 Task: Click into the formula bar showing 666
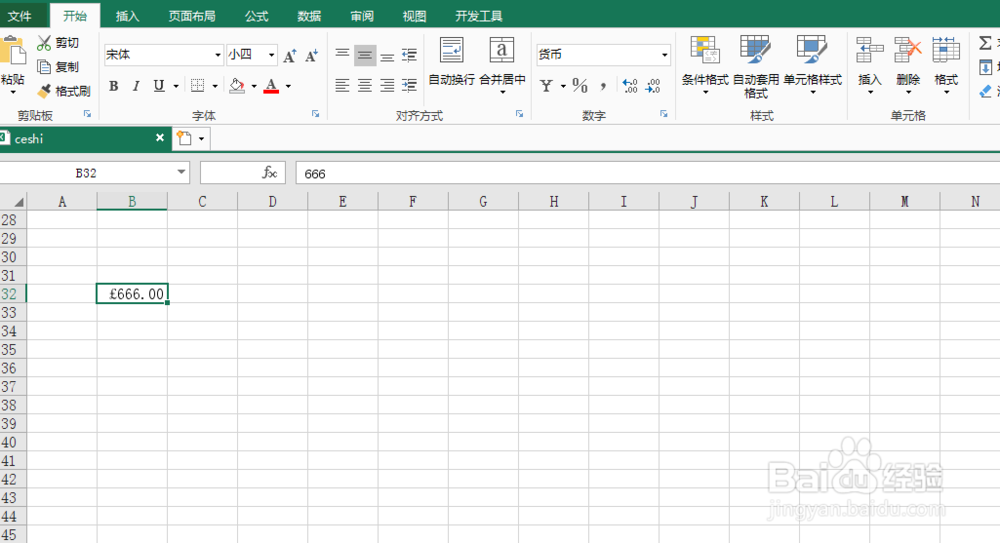(647, 174)
